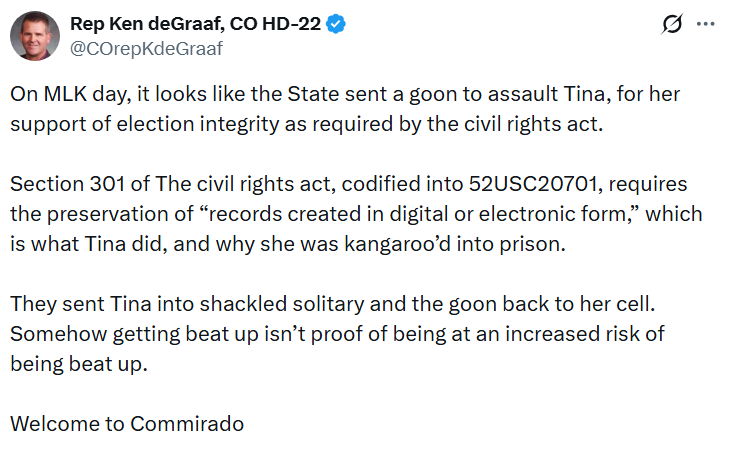Open the three-dot more options menu
This screenshot has height=455, width=731.
tap(706, 25)
